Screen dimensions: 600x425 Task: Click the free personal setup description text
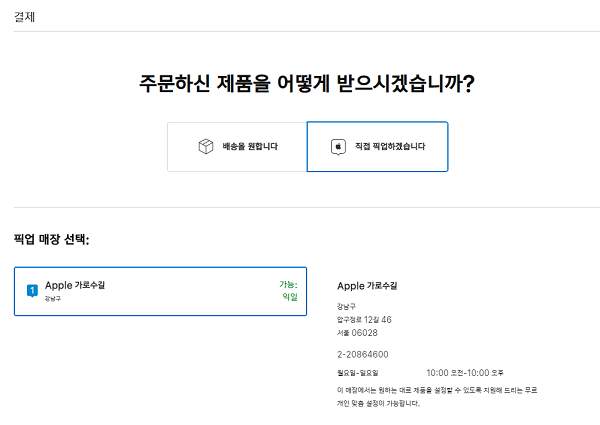[x=437, y=397]
